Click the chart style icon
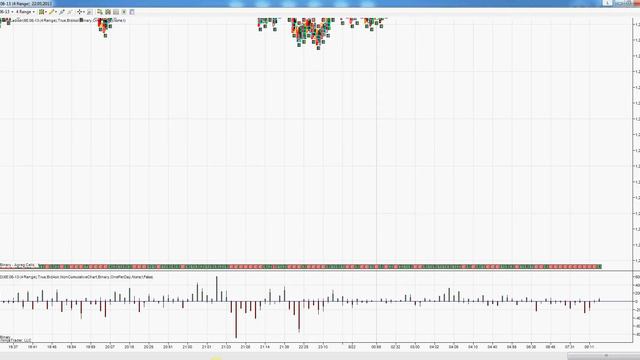The height and width of the screenshot is (360, 640). (41, 12)
